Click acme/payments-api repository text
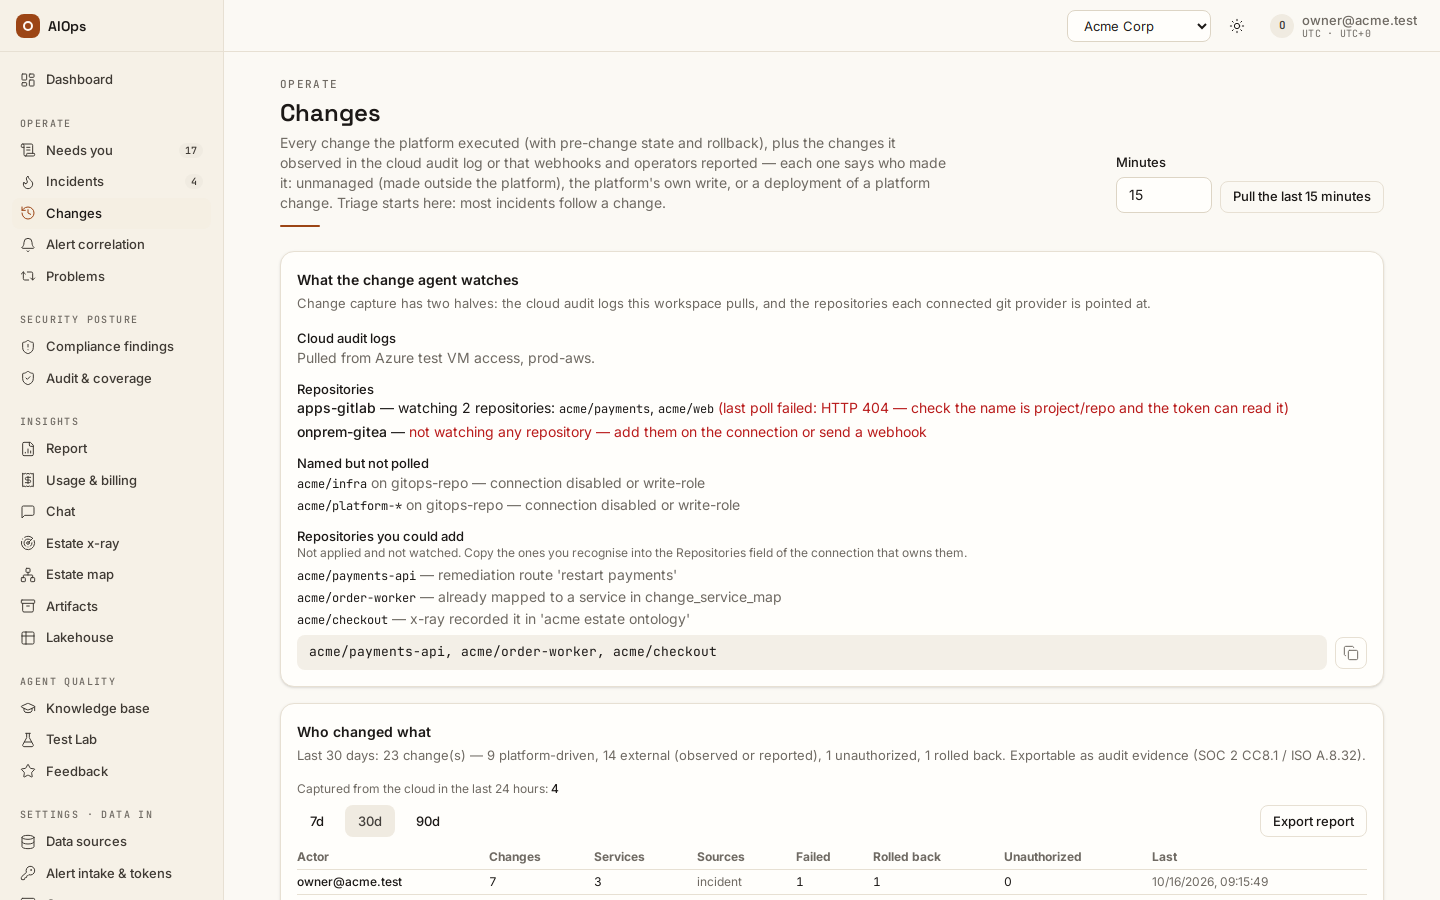 click(356, 576)
